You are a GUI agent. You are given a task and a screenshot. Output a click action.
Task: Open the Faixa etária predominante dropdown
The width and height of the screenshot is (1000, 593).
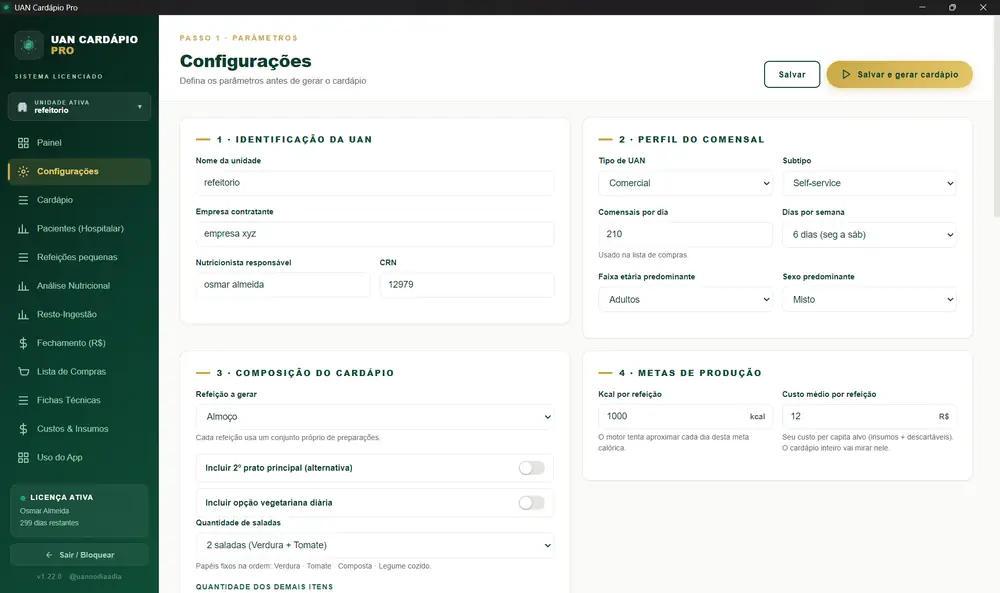686,299
